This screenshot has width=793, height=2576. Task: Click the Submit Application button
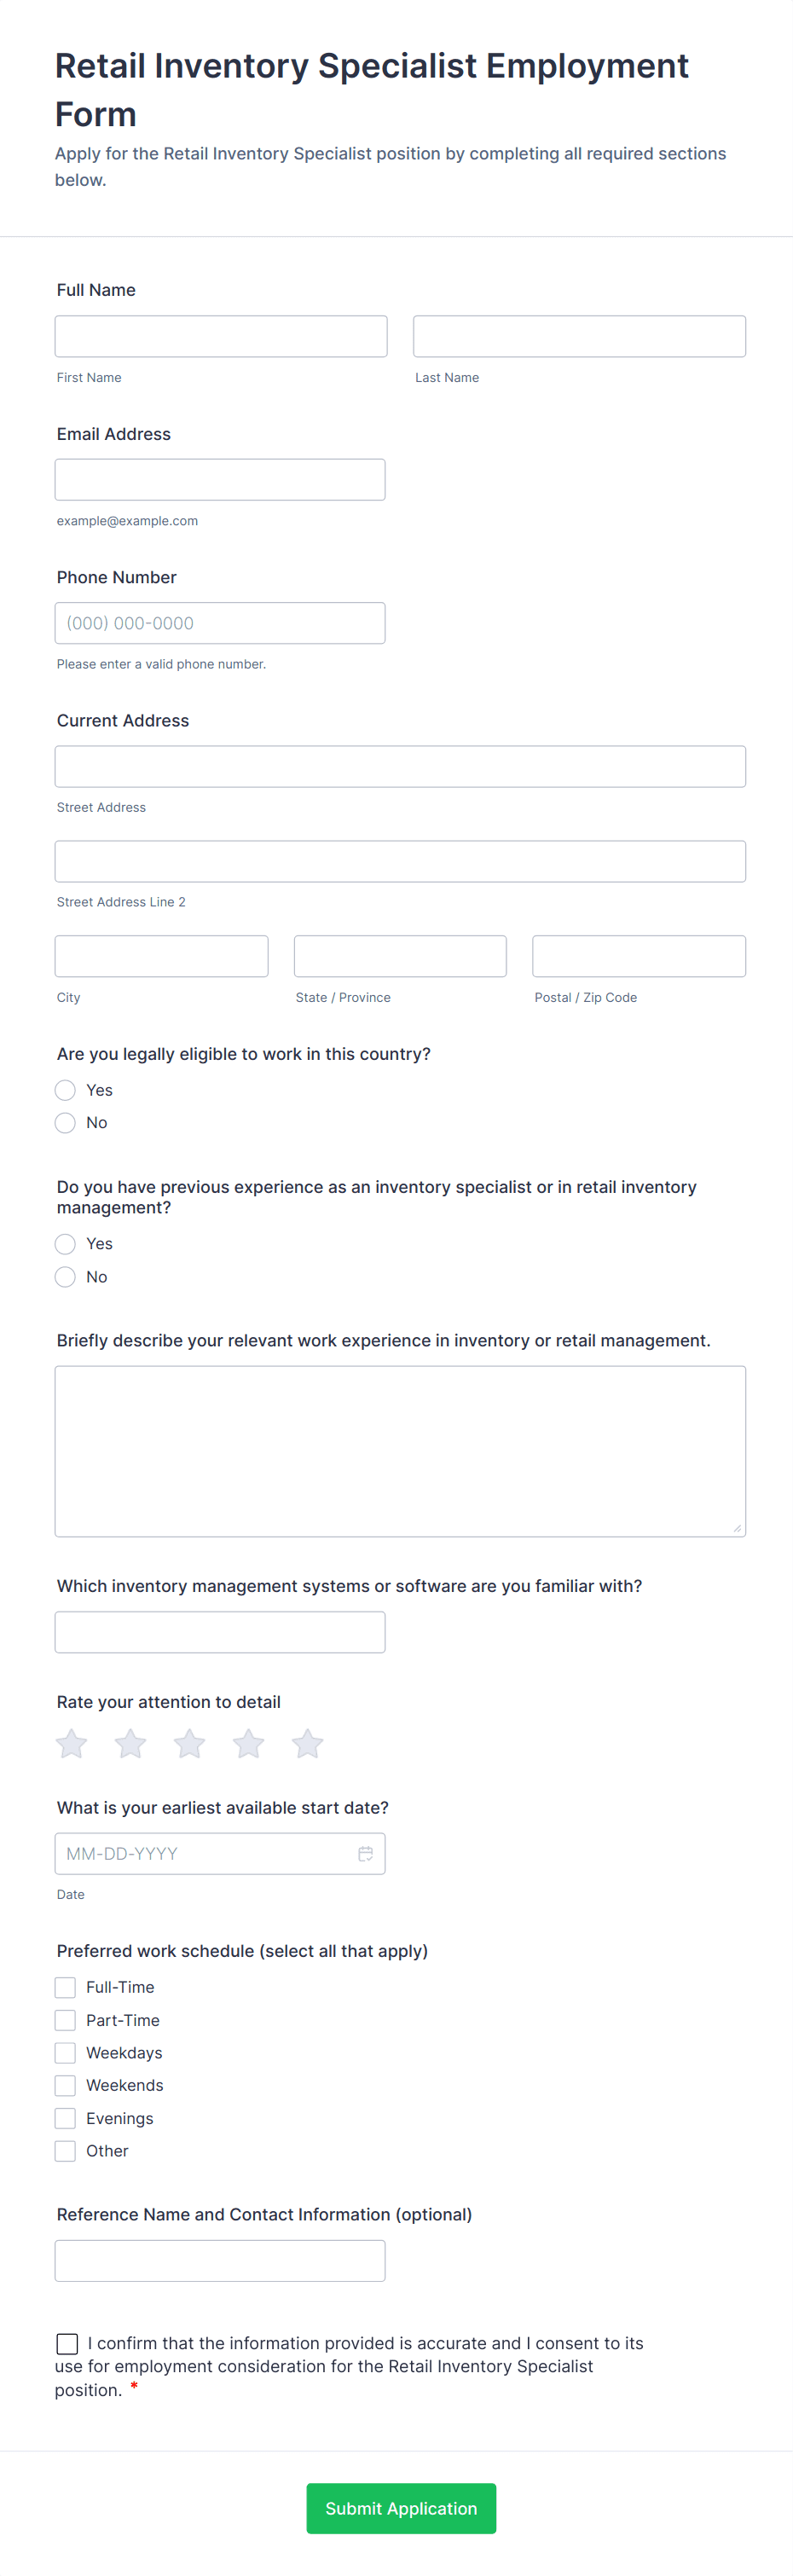(x=400, y=2509)
